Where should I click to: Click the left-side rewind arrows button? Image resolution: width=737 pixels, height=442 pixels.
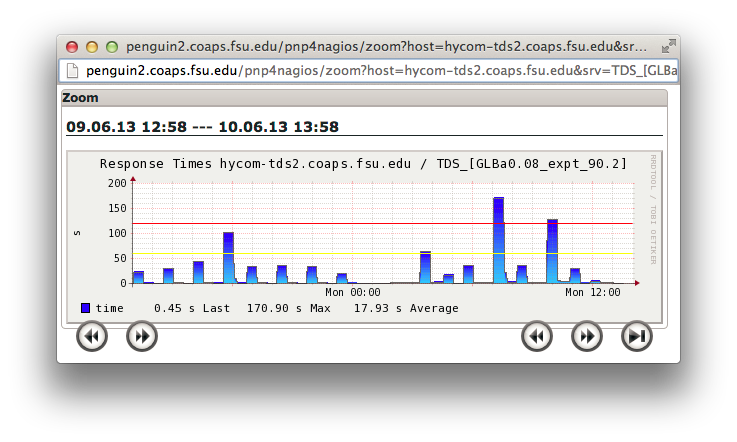[x=92, y=337]
